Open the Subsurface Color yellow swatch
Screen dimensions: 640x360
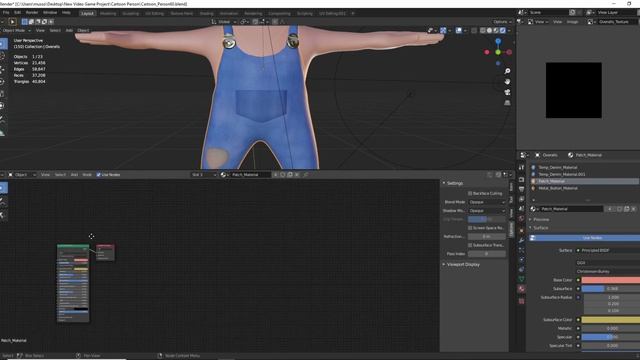coord(611,320)
